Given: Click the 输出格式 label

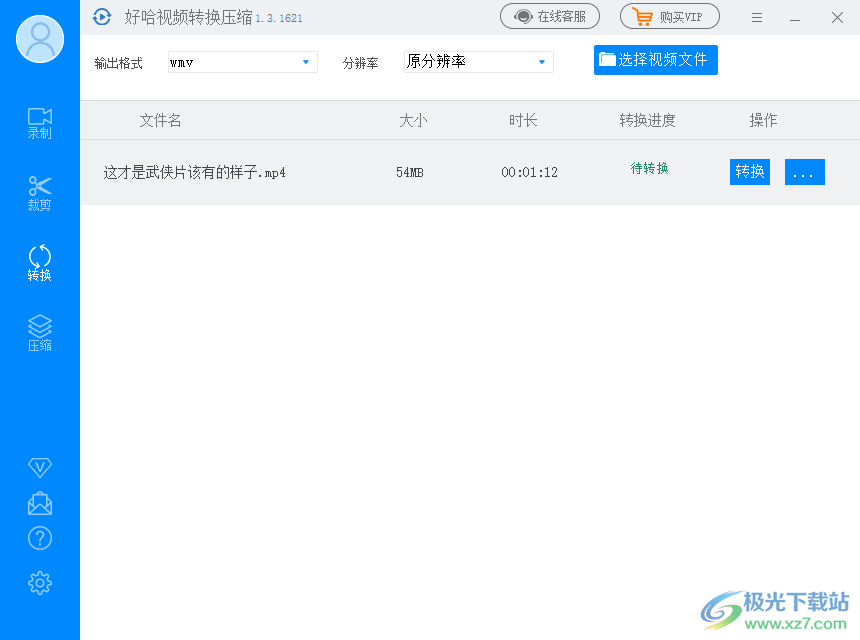Looking at the screenshot, I should [x=118, y=63].
